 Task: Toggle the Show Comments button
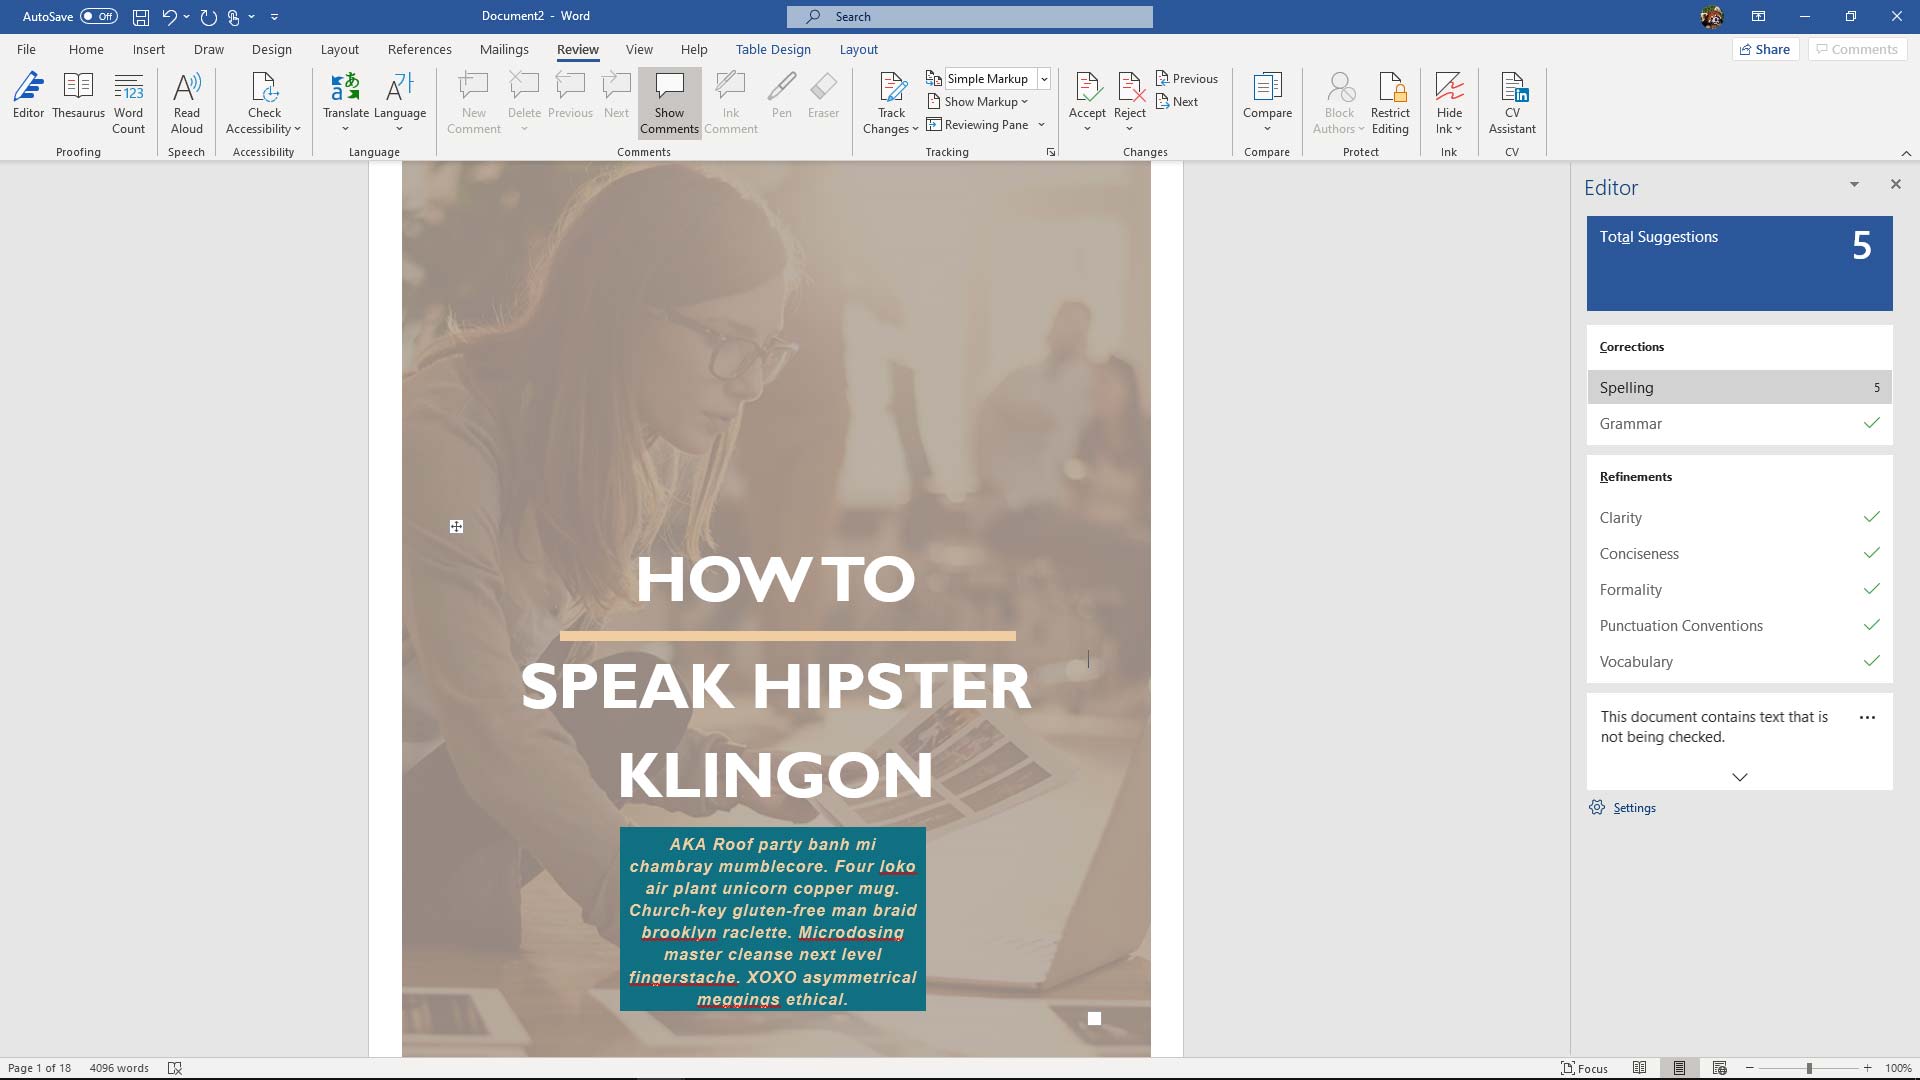669,103
